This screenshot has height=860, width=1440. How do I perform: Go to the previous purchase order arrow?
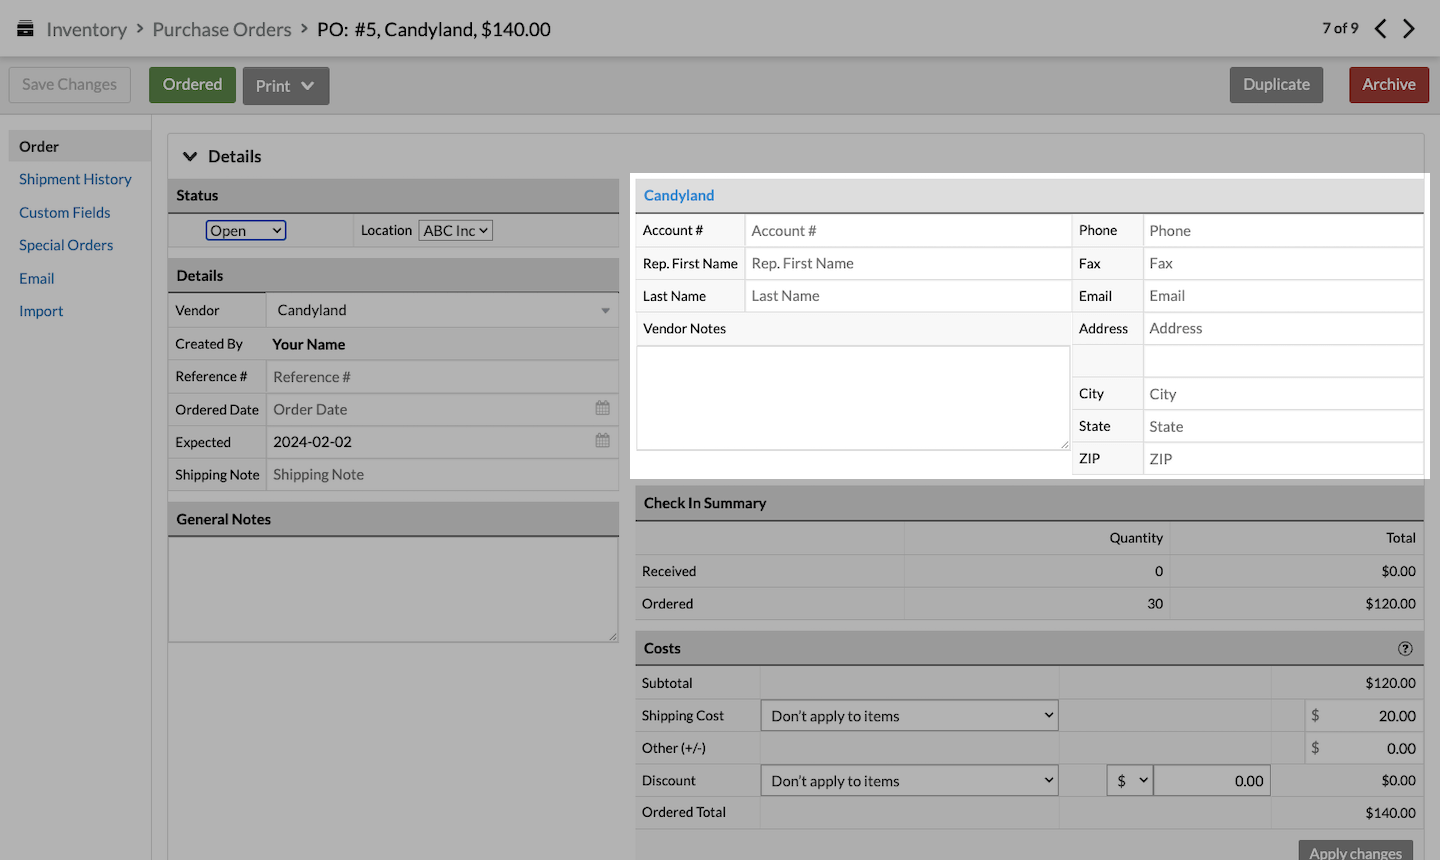pos(1380,29)
